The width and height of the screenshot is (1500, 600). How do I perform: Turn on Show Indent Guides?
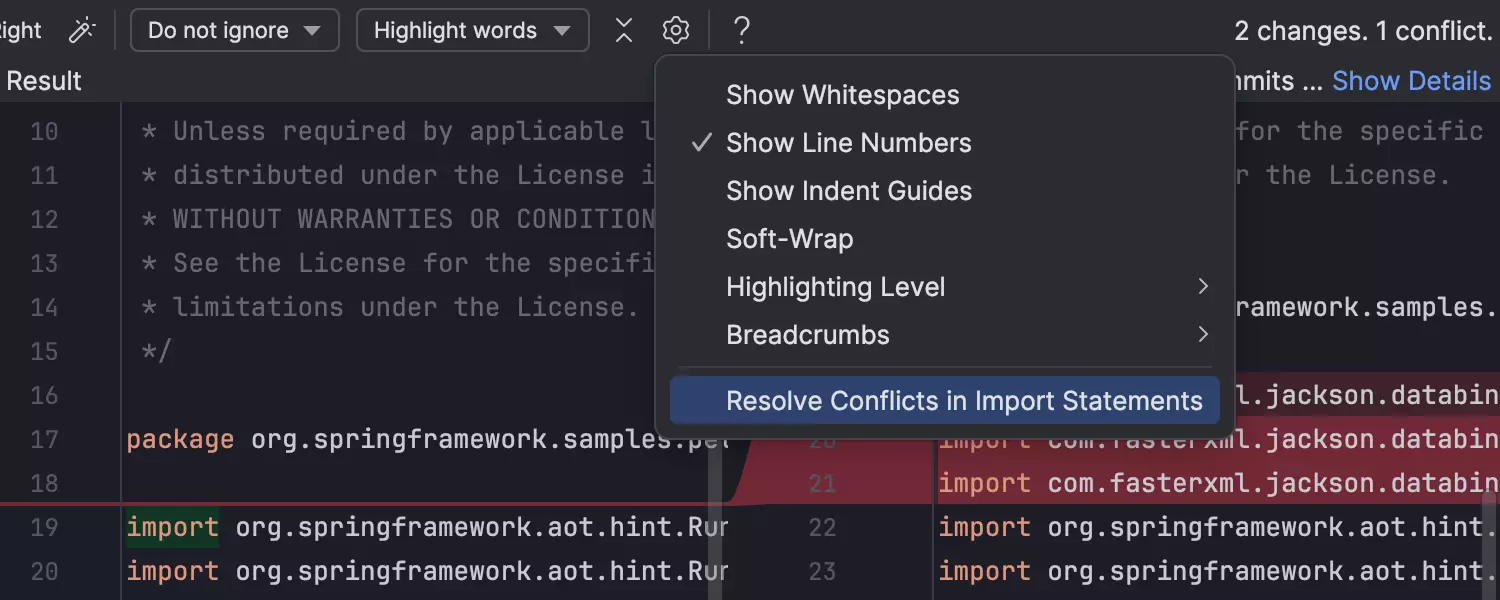click(x=848, y=191)
